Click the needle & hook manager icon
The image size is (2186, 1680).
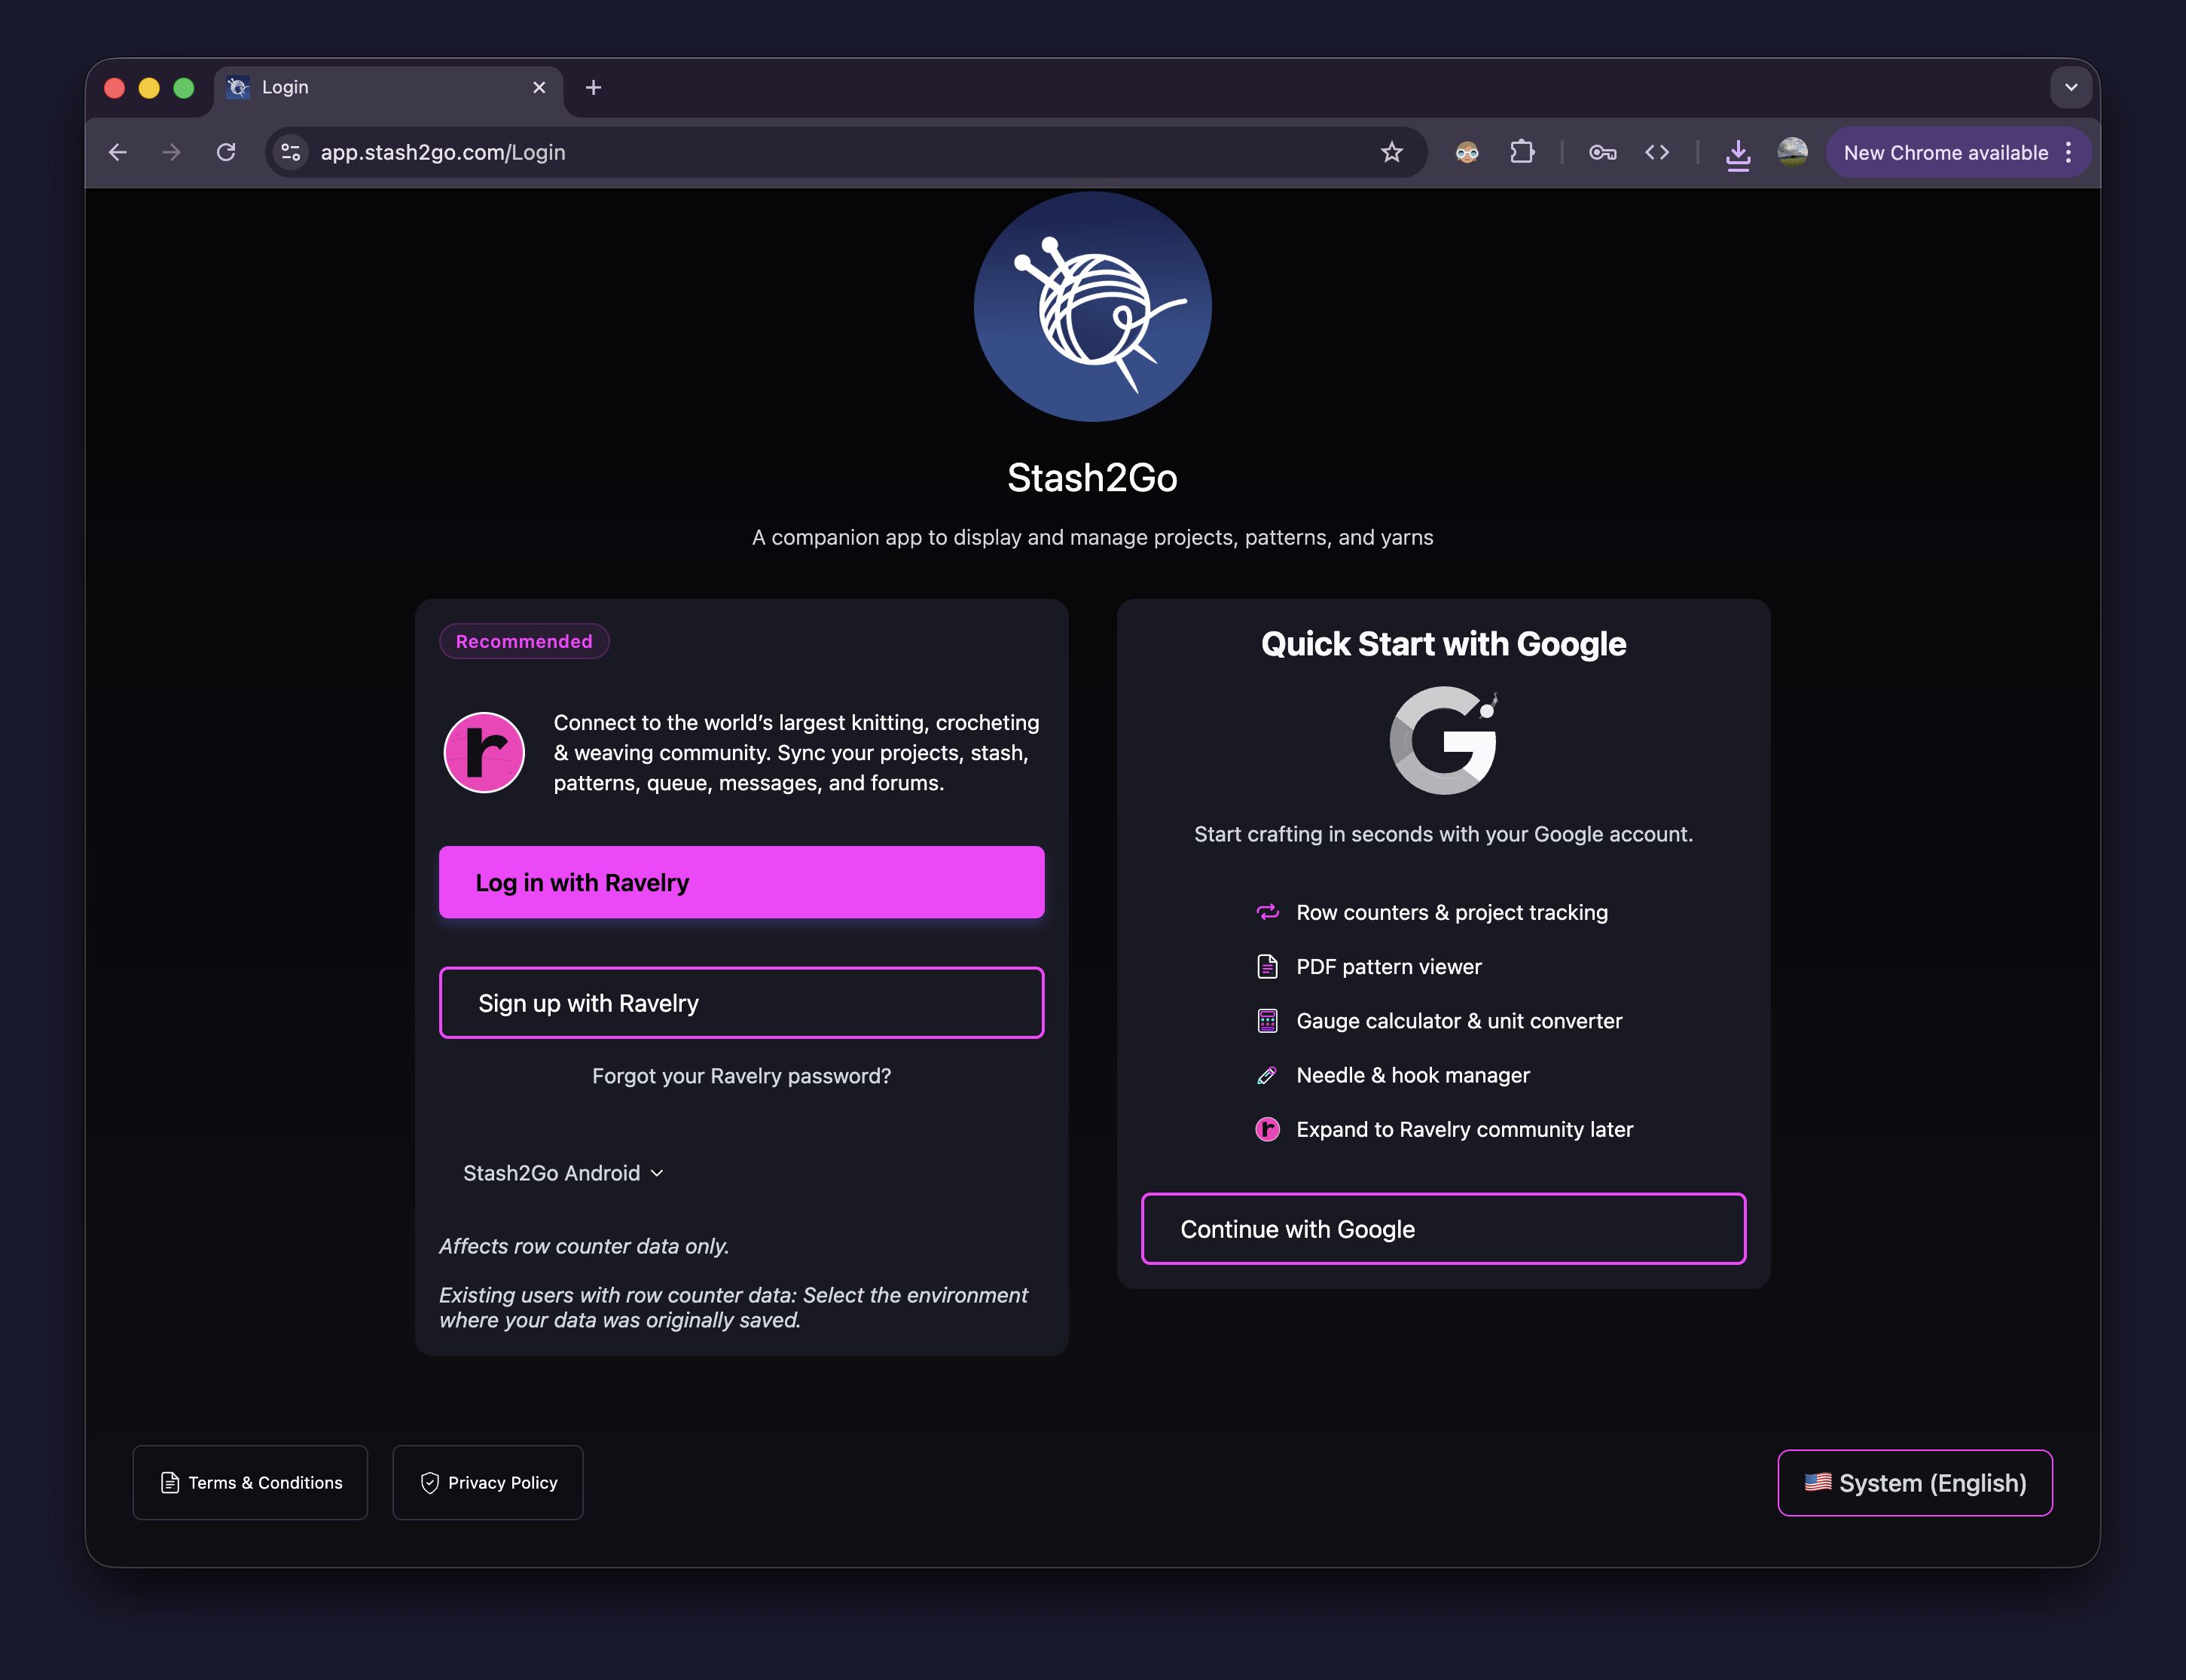1267,1075
